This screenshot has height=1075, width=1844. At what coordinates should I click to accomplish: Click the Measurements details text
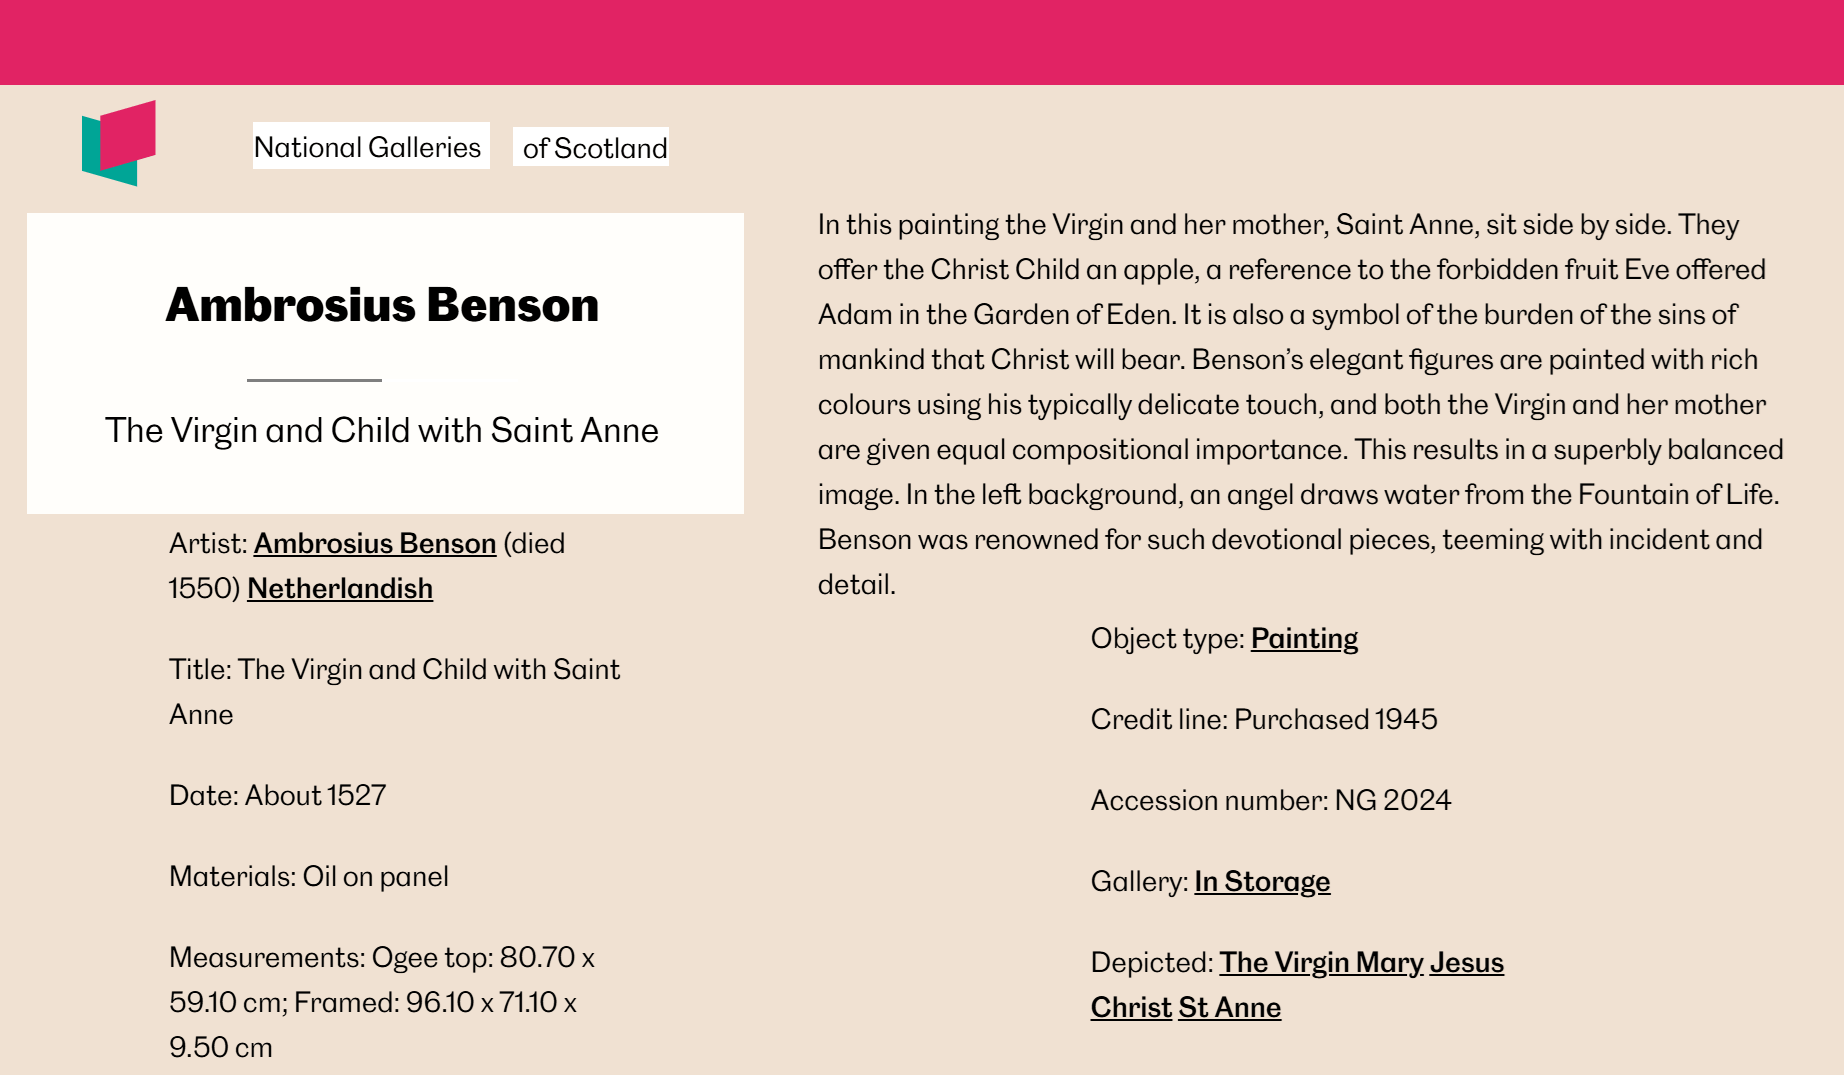[x=382, y=1002]
